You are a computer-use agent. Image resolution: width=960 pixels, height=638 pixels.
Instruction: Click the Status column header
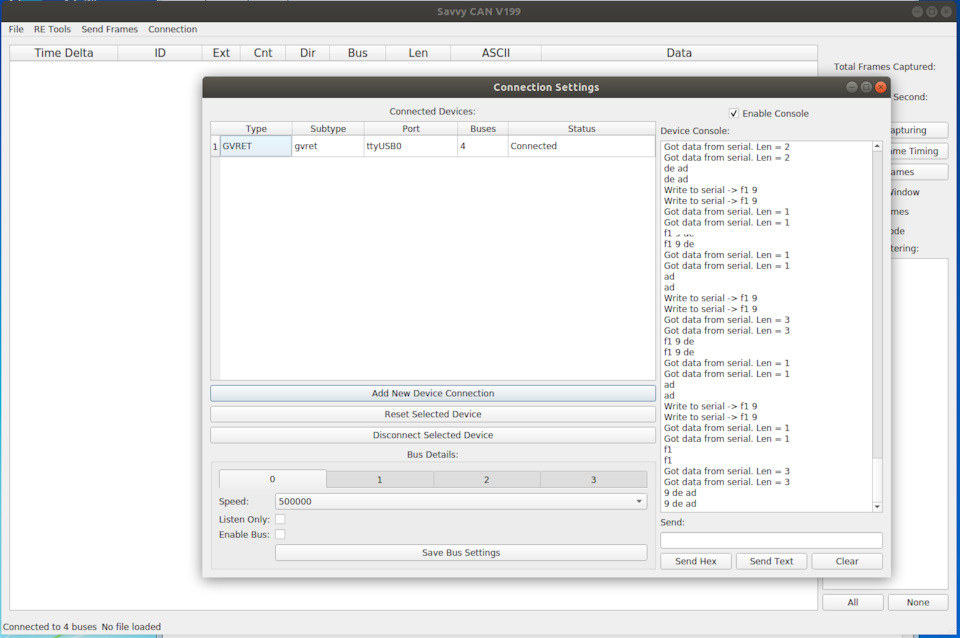tap(581, 129)
